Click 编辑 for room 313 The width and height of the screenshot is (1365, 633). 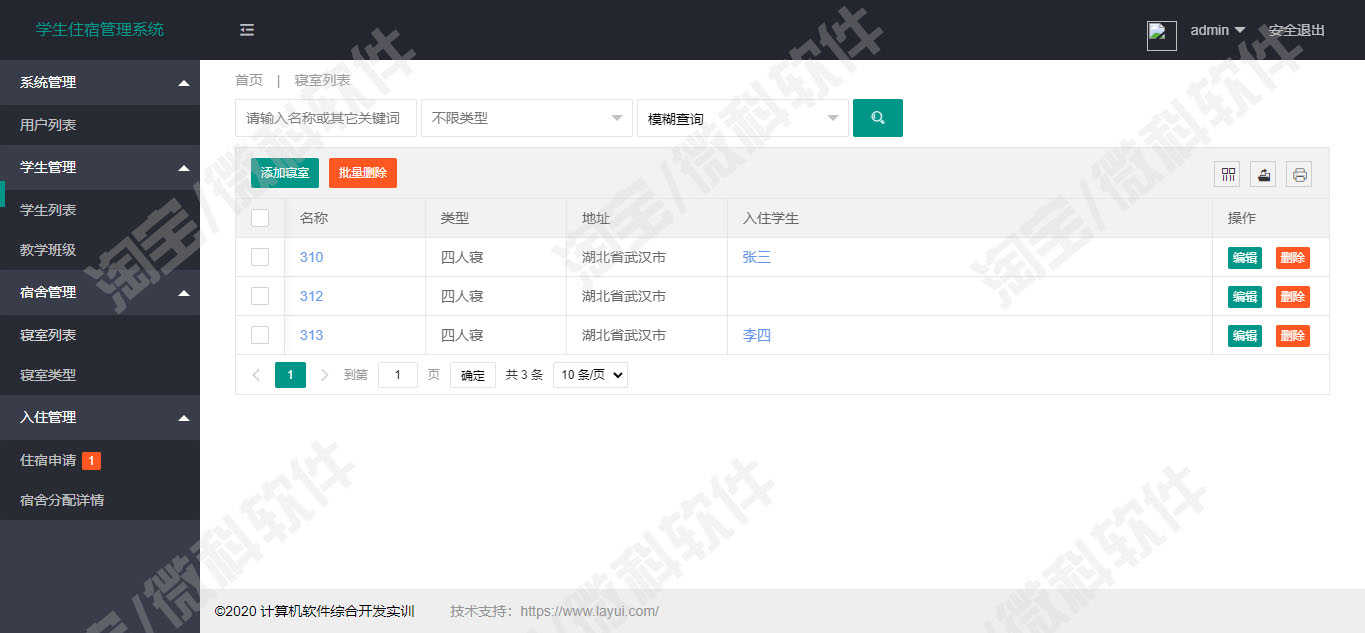pos(1245,336)
